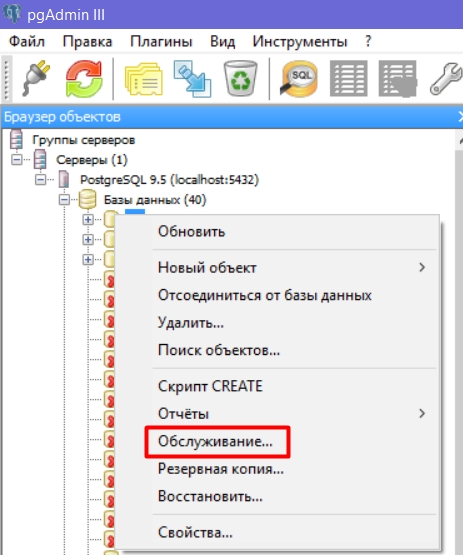Image resolution: width=463 pixels, height=555 pixels.
Task: Open the Отчёты submenu
Action: pyautogui.click(x=278, y=414)
